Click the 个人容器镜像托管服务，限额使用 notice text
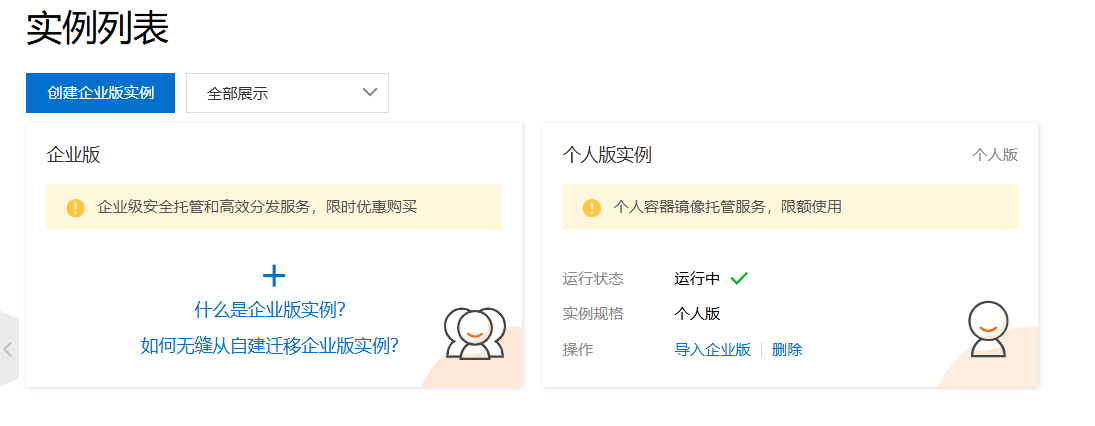1095x426 pixels. [727, 207]
